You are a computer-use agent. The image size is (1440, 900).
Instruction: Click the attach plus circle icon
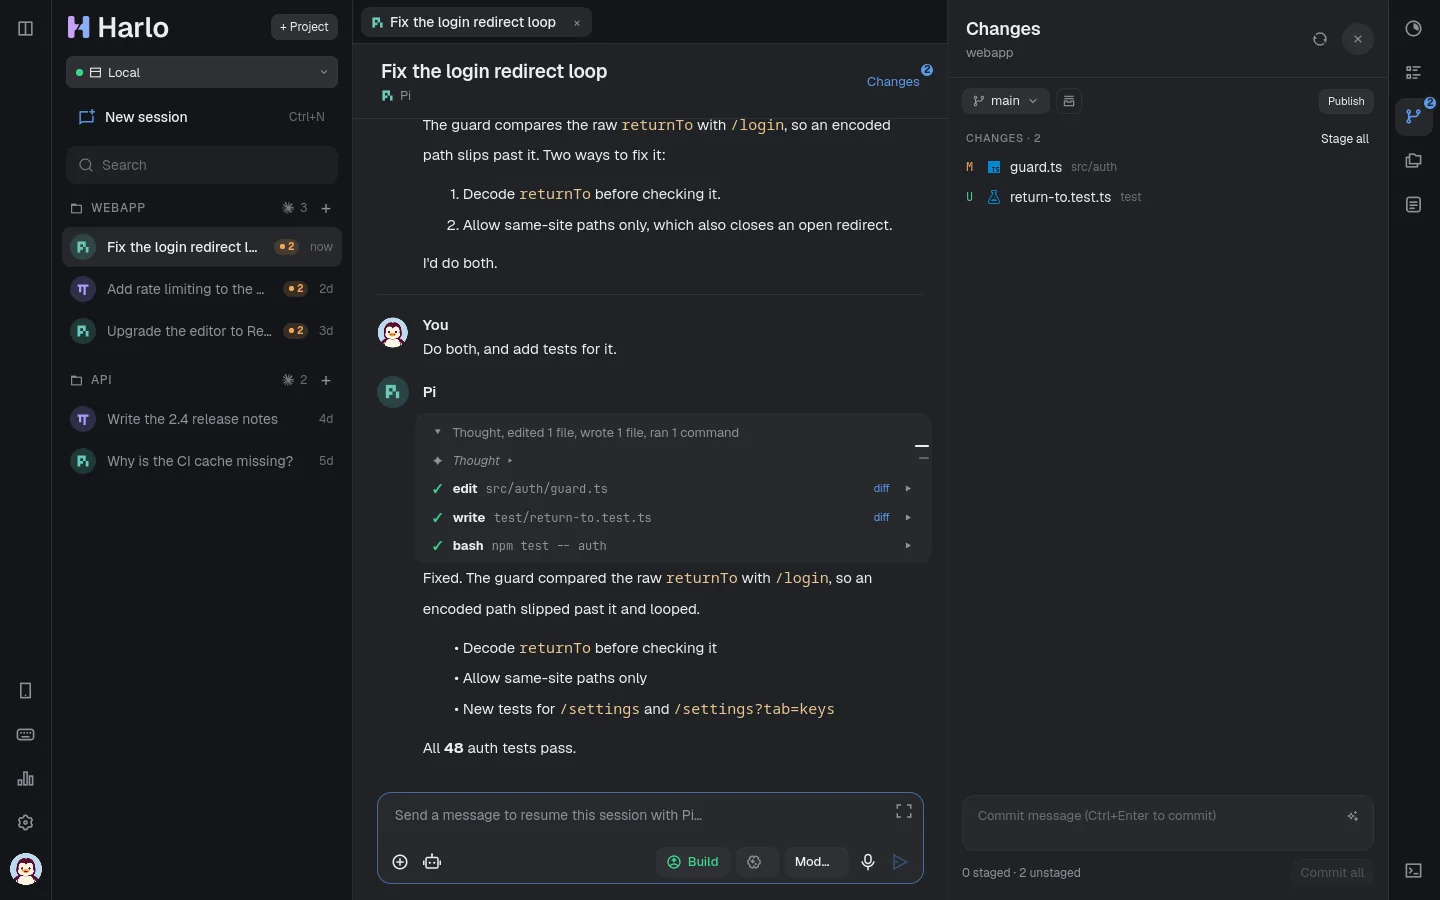[400, 862]
